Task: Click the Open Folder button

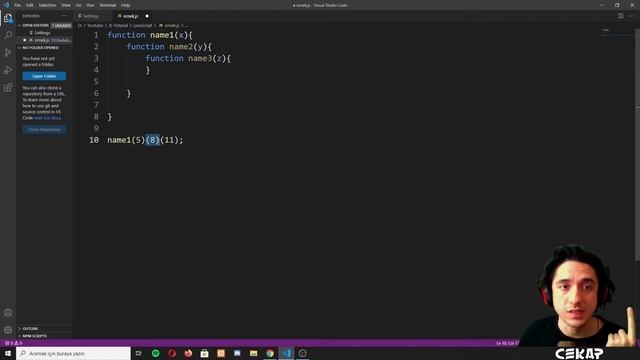Action: pyautogui.click(x=44, y=76)
